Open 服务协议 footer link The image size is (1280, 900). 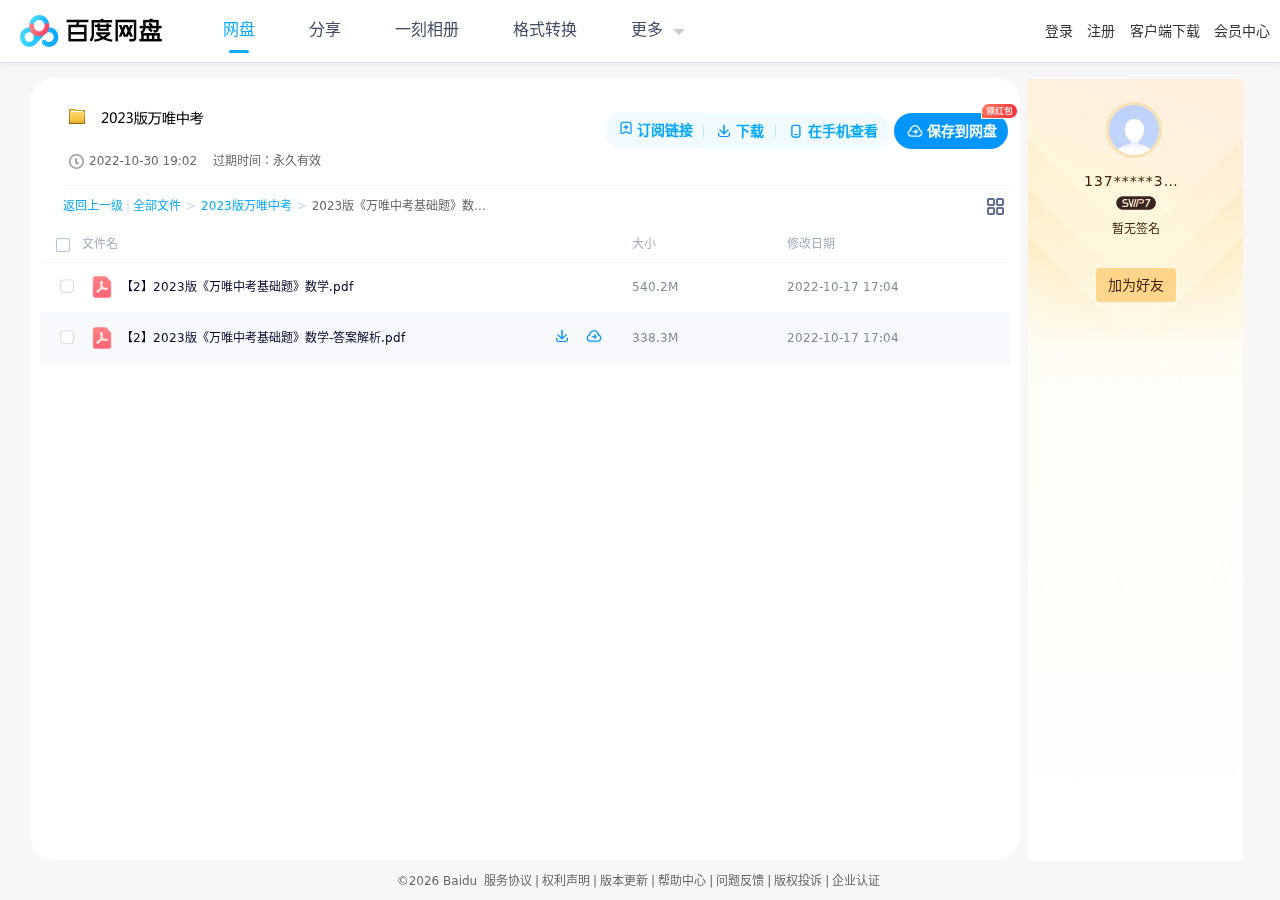click(x=508, y=881)
